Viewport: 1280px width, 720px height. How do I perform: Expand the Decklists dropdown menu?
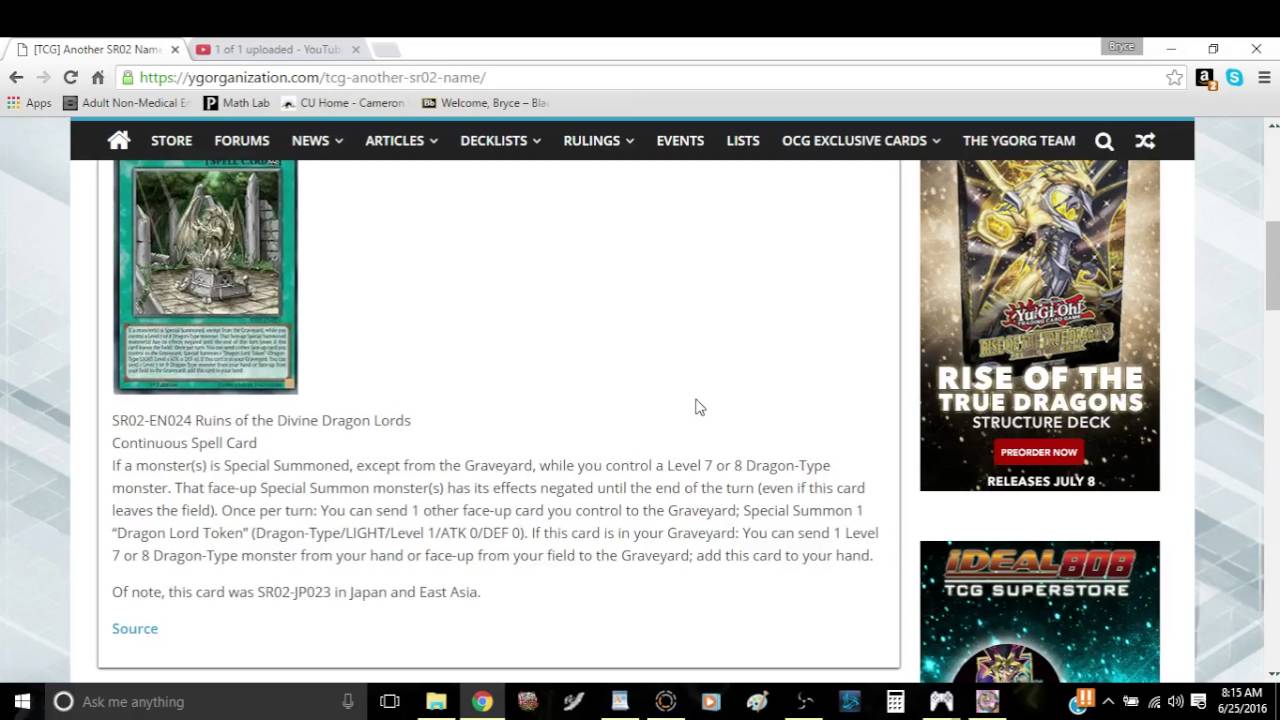(500, 141)
